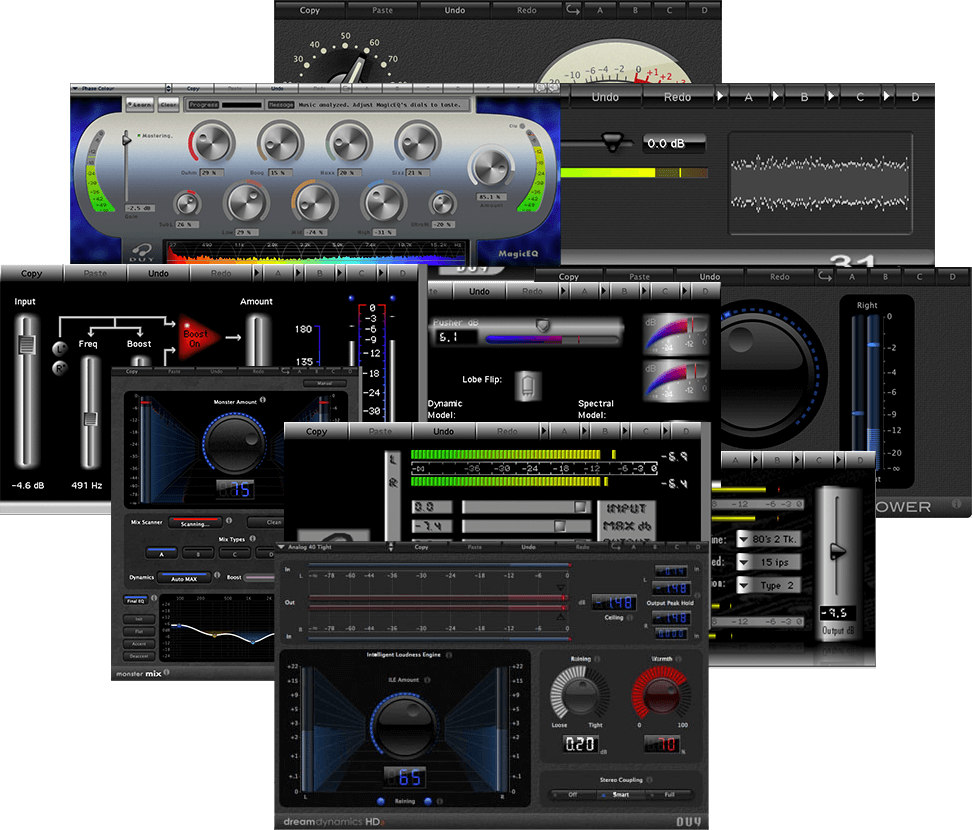Click the Mix Scanner info icon
972x830 pixels.
tap(229, 522)
